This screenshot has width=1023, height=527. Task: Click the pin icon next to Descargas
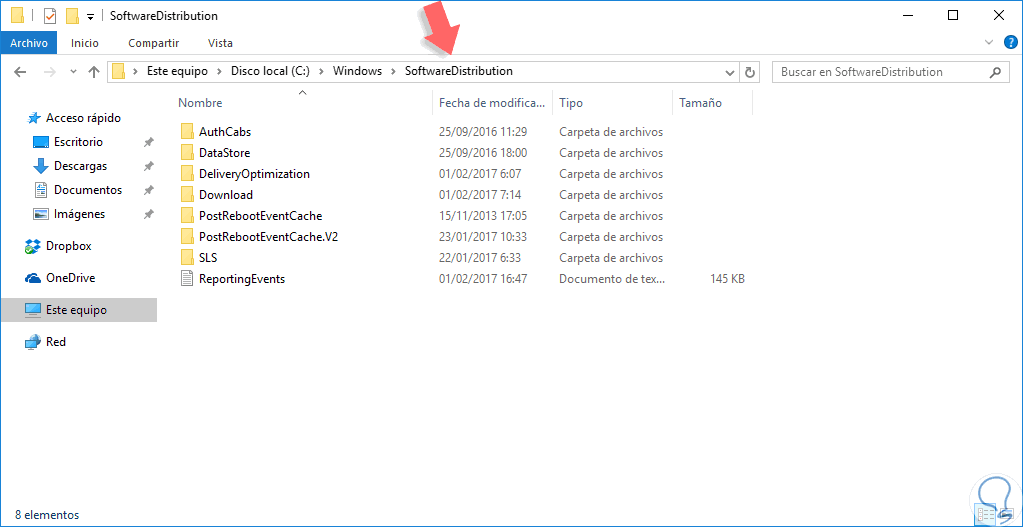(x=149, y=166)
